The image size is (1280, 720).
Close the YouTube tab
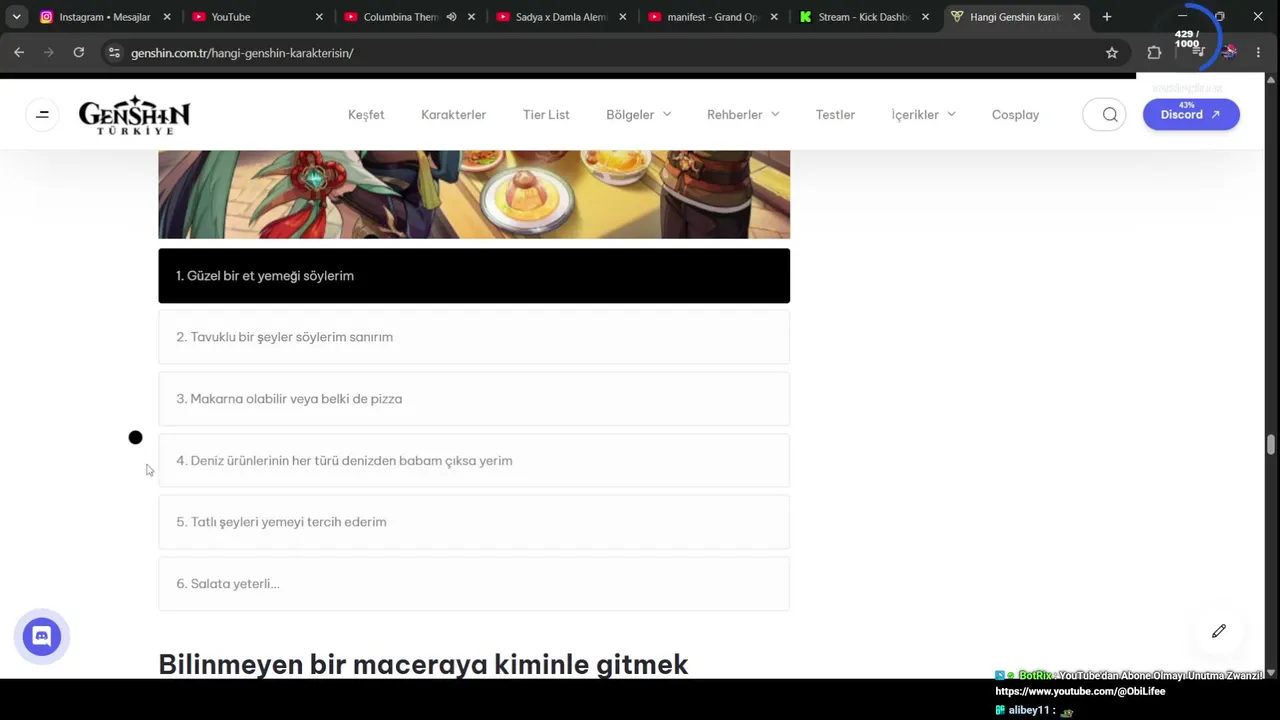click(319, 17)
